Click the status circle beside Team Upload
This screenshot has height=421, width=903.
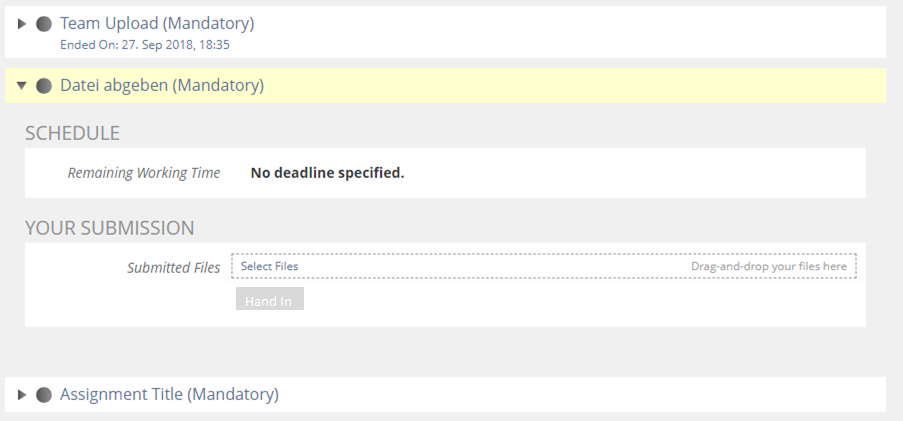pos(43,24)
